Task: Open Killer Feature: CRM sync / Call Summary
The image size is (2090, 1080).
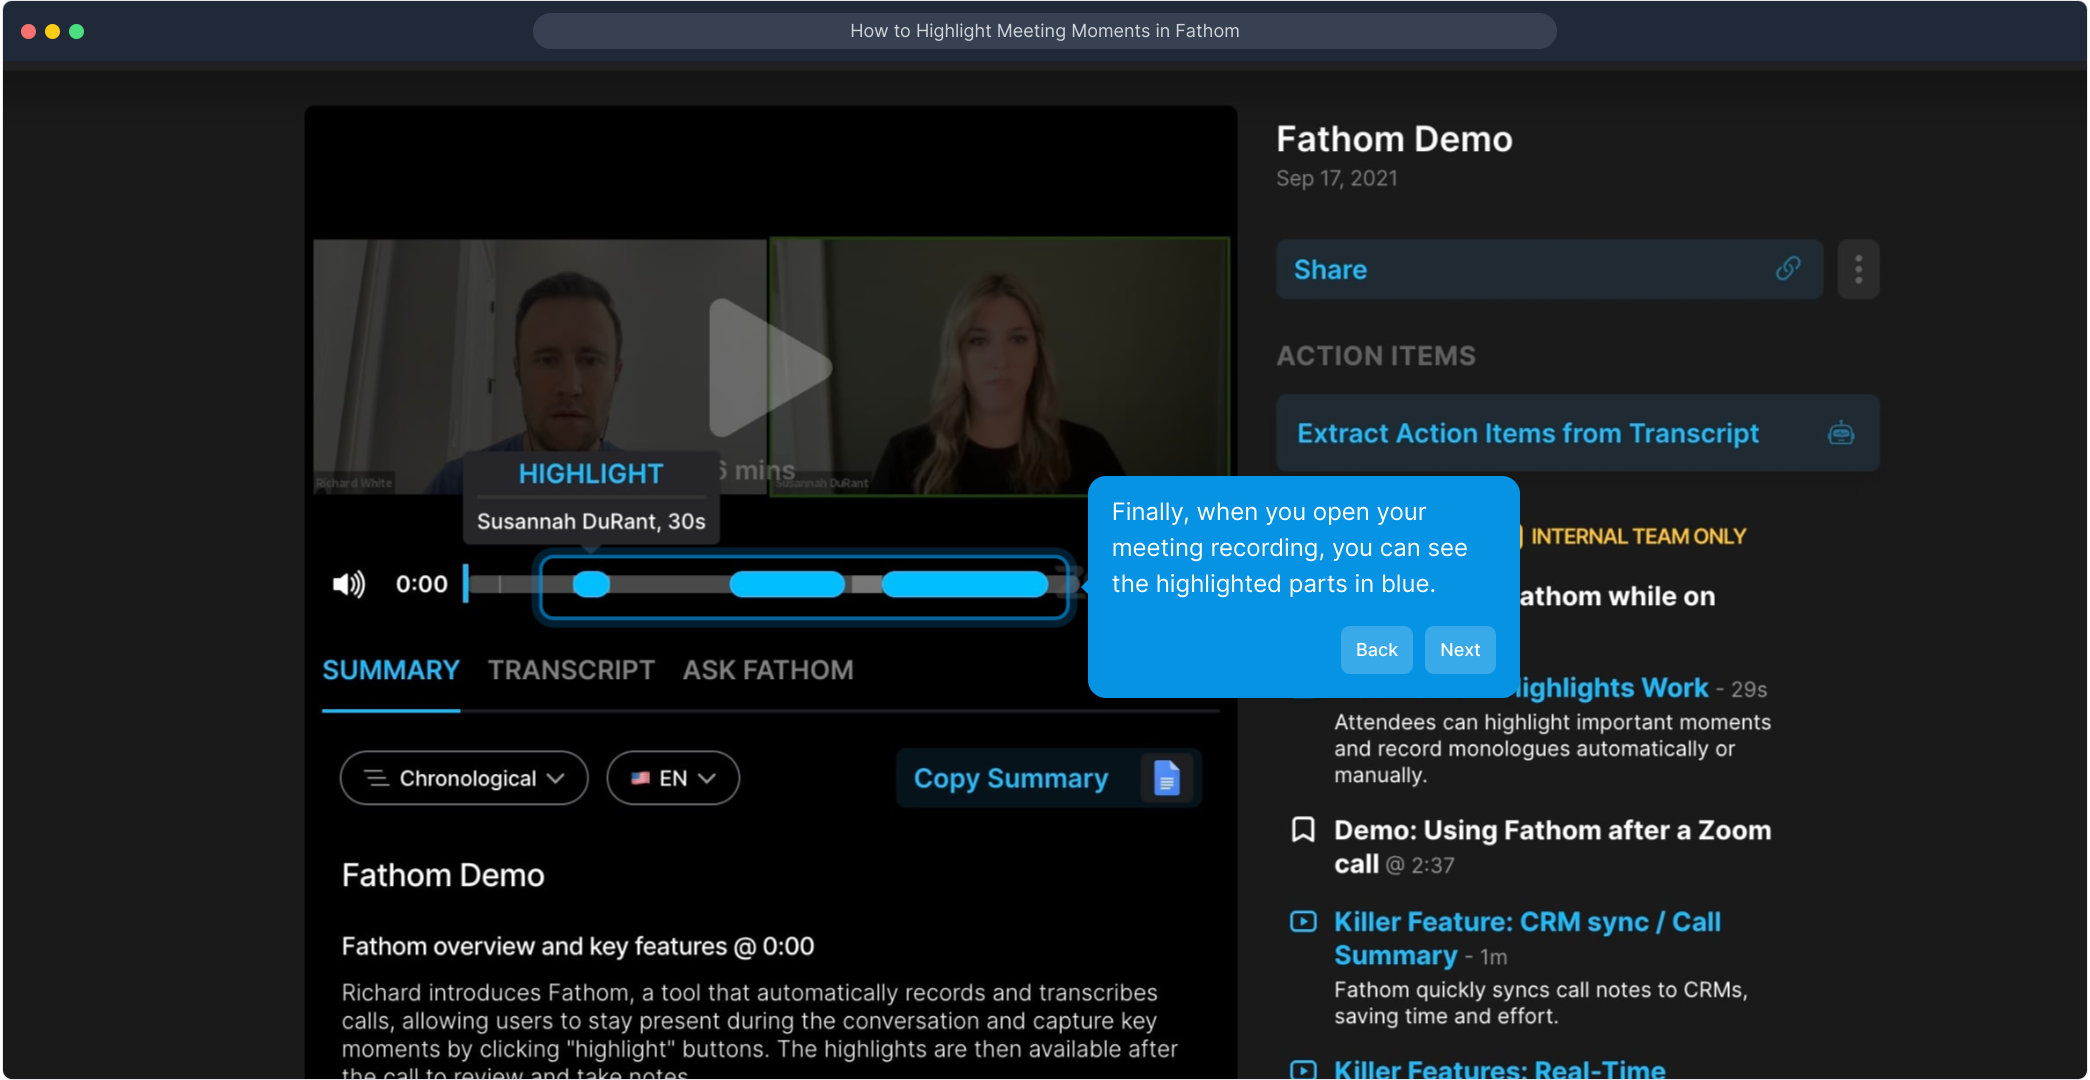Action: click(1527, 939)
